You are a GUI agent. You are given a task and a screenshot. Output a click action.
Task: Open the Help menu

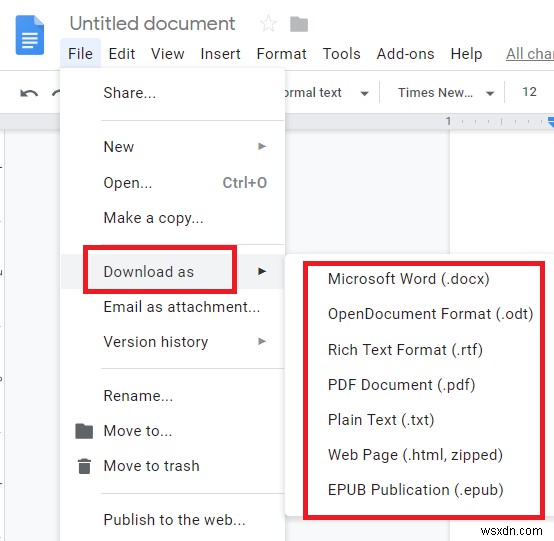[466, 54]
